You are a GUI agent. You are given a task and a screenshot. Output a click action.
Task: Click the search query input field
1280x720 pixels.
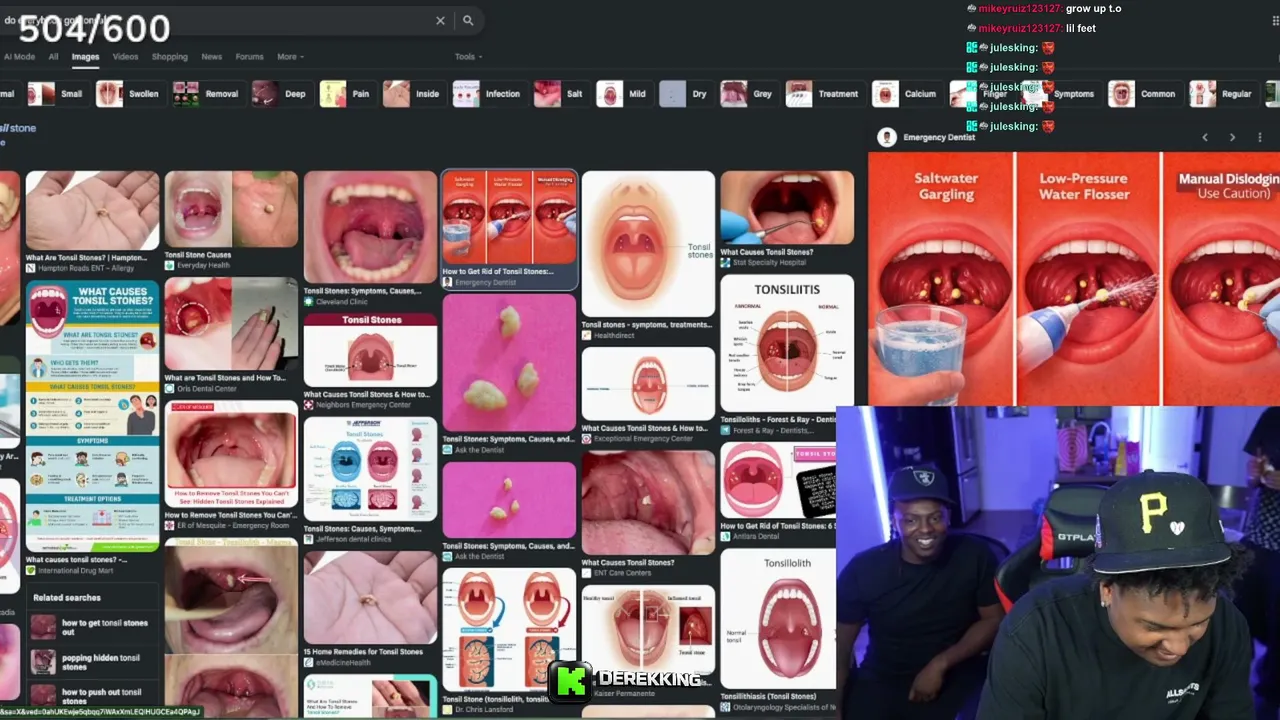[215, 20]
